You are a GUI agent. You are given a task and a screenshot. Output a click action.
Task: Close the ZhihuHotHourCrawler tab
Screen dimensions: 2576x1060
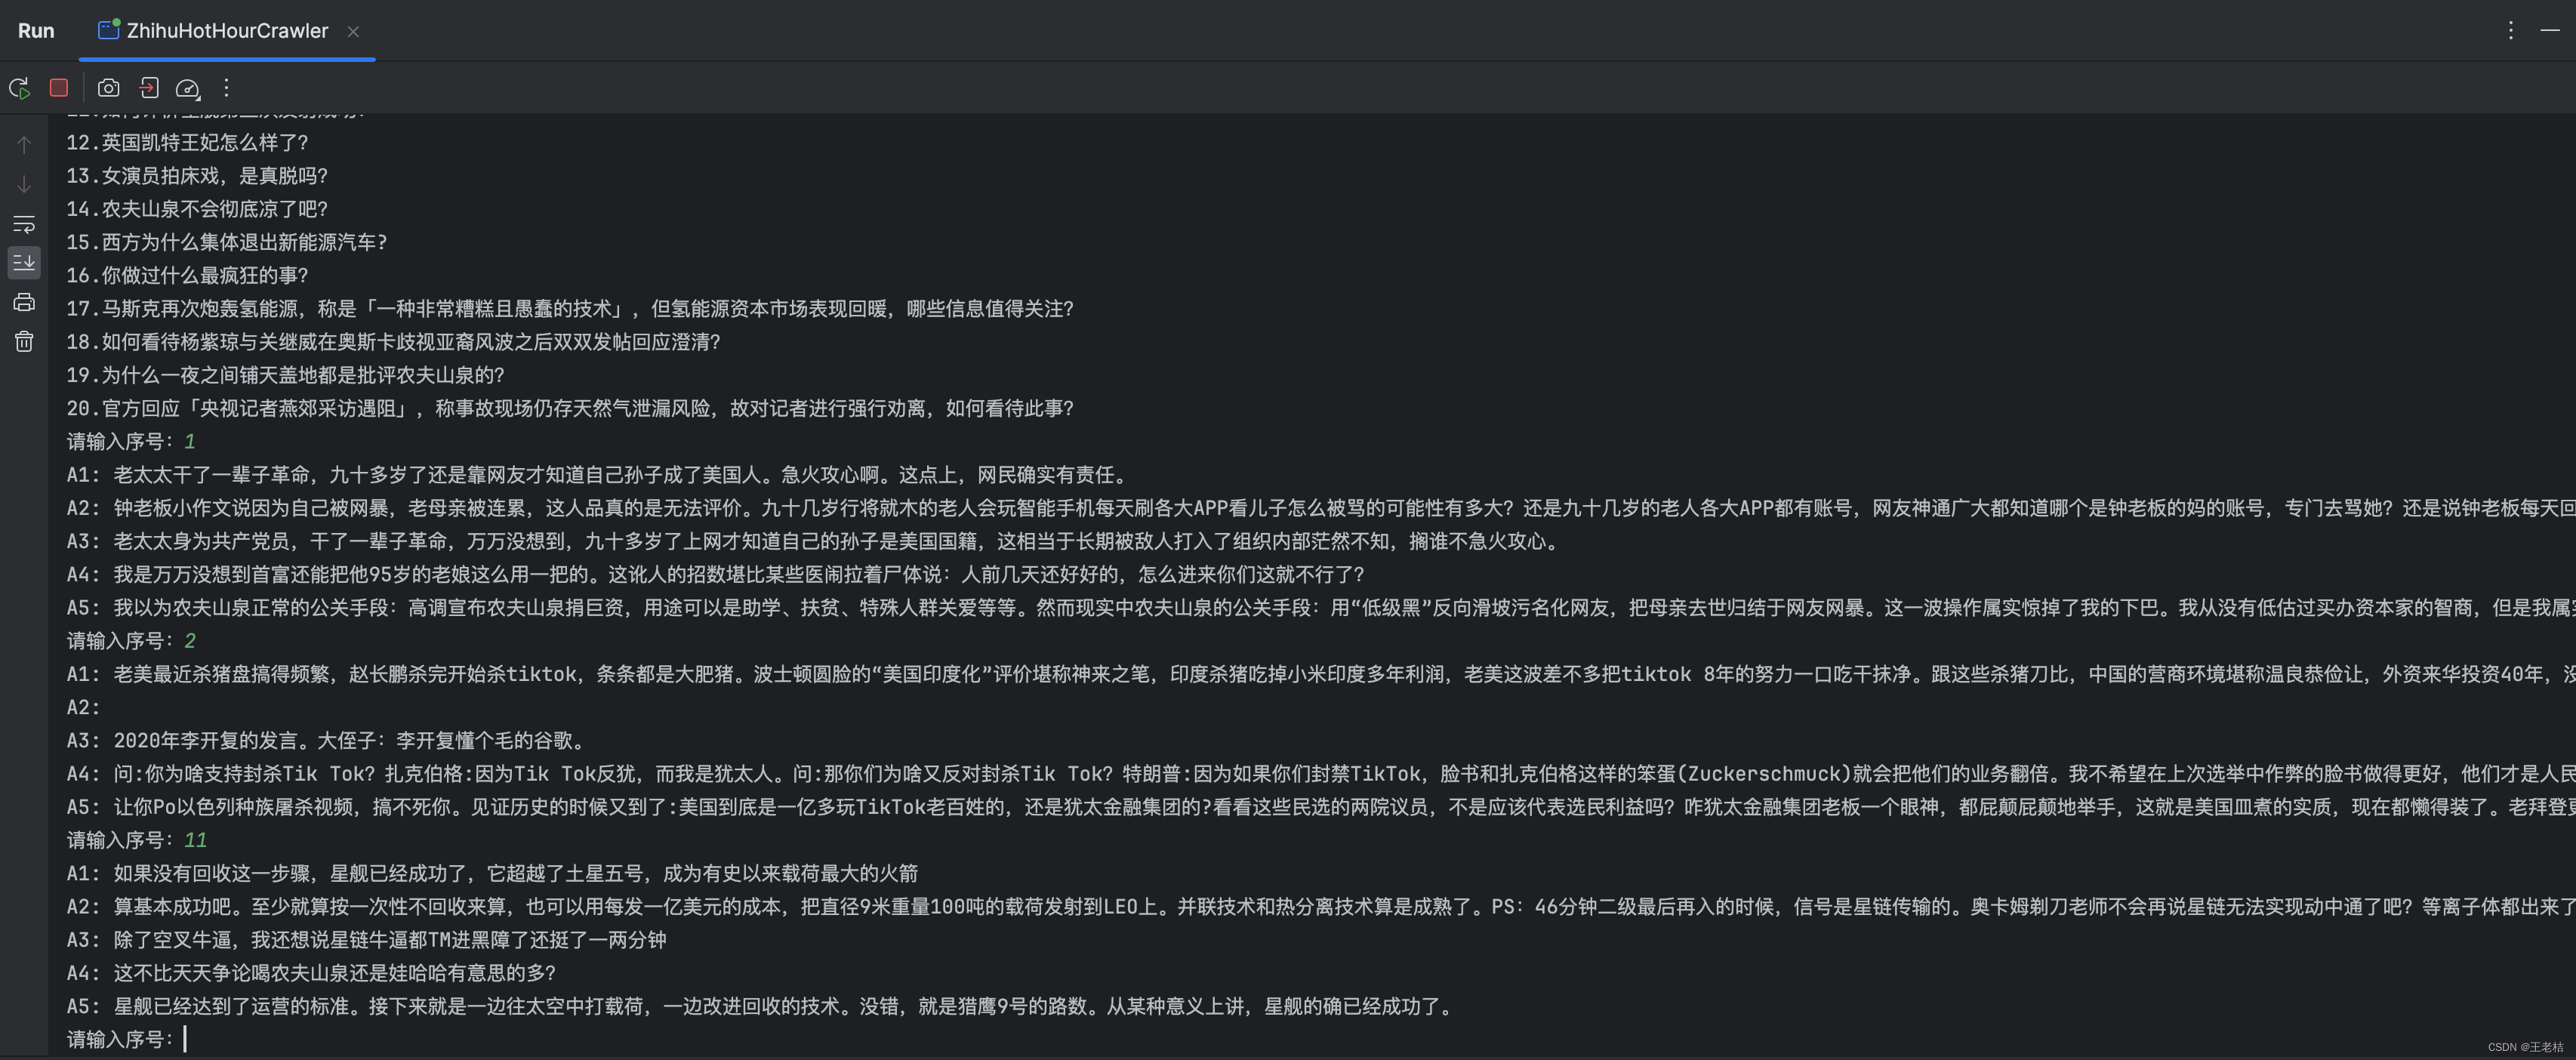point(353,32)
